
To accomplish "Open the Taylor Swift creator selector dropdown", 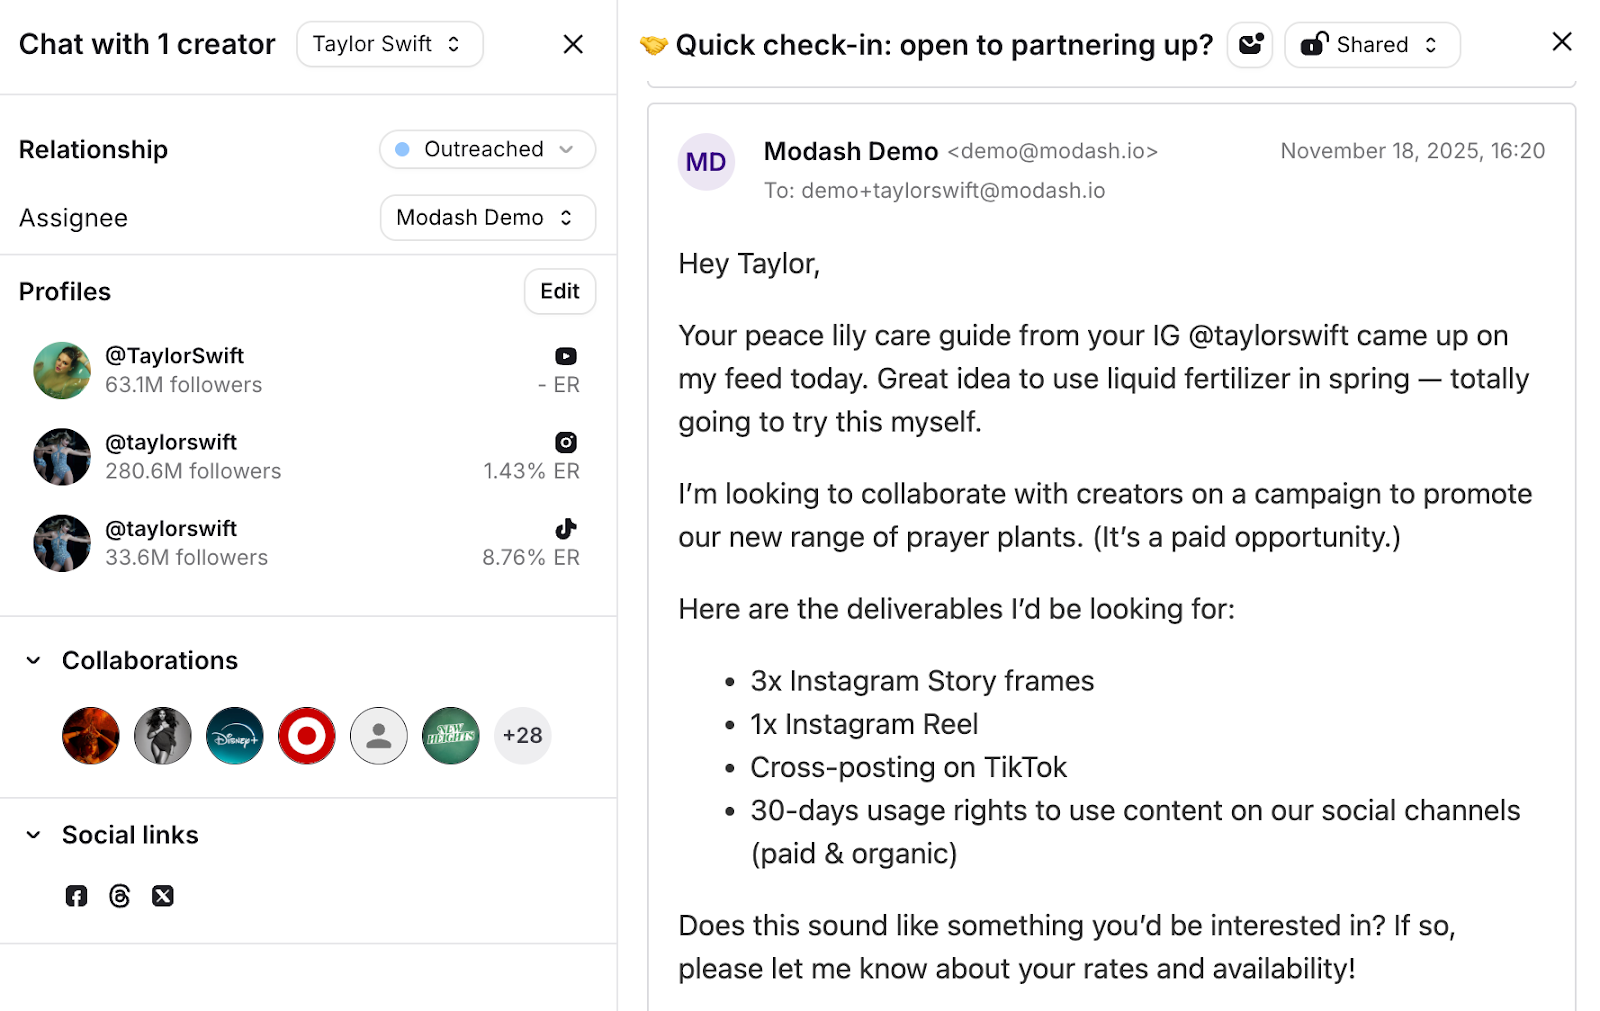I will 389,44.
